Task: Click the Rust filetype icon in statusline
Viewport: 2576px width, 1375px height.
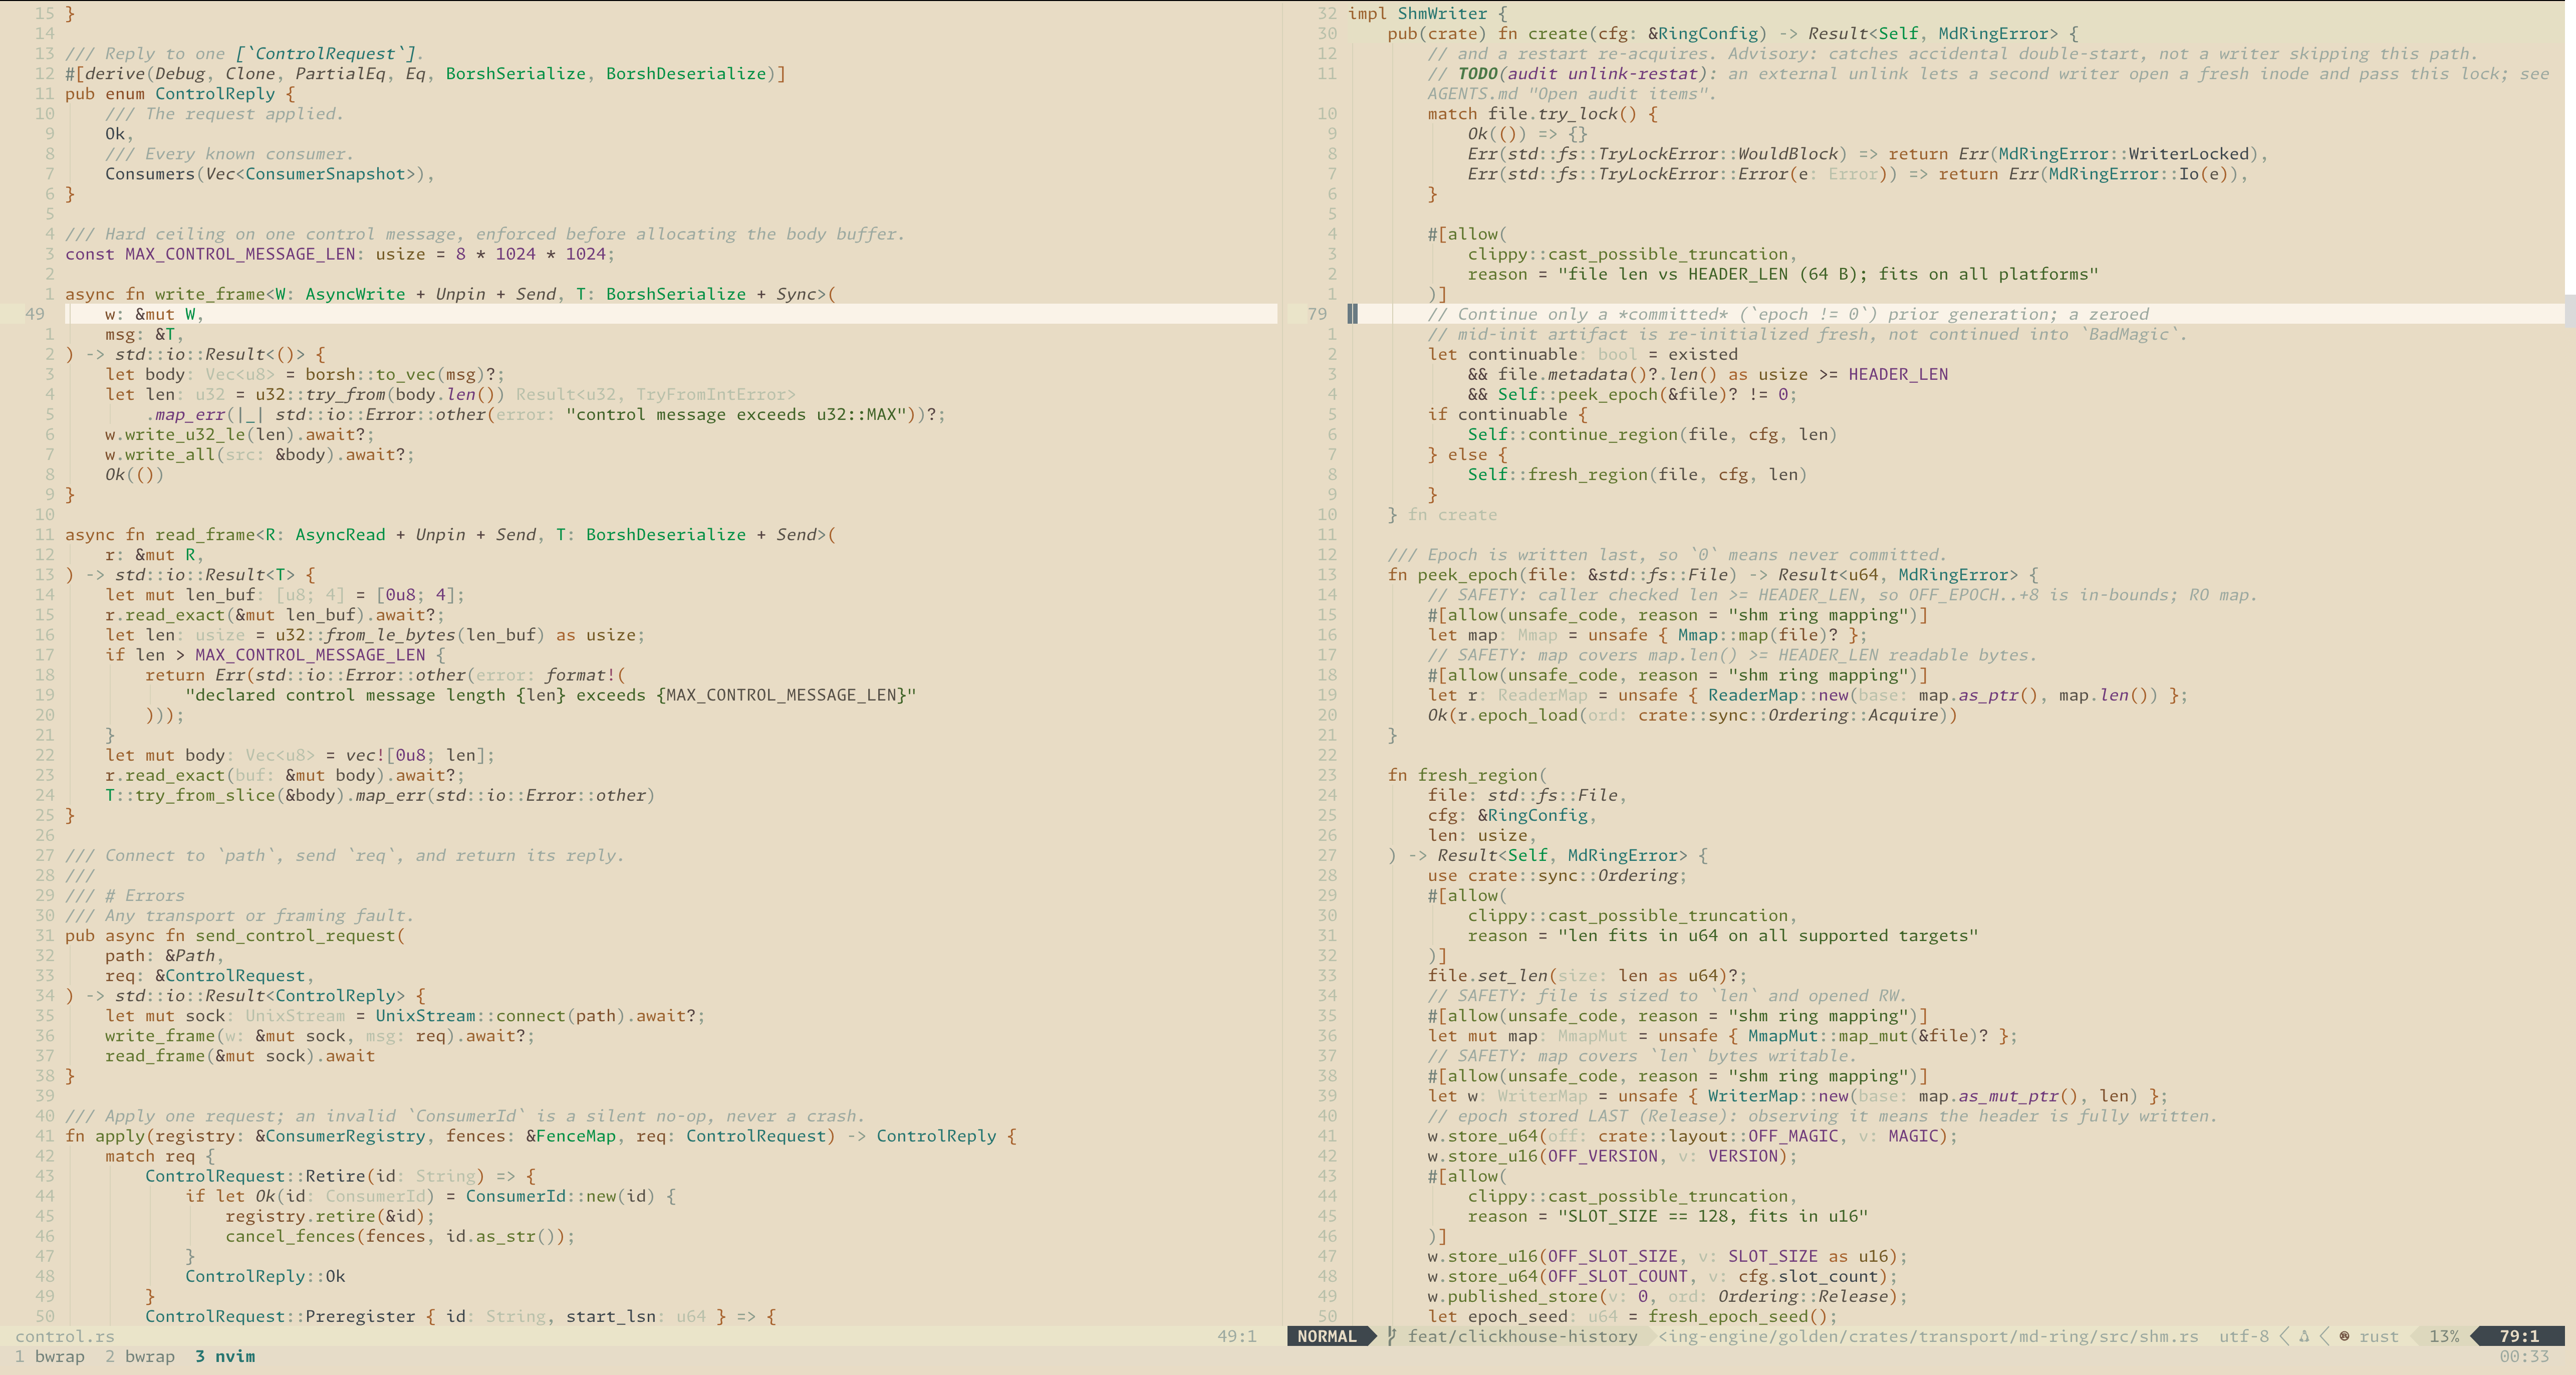Action: 2344,1336
